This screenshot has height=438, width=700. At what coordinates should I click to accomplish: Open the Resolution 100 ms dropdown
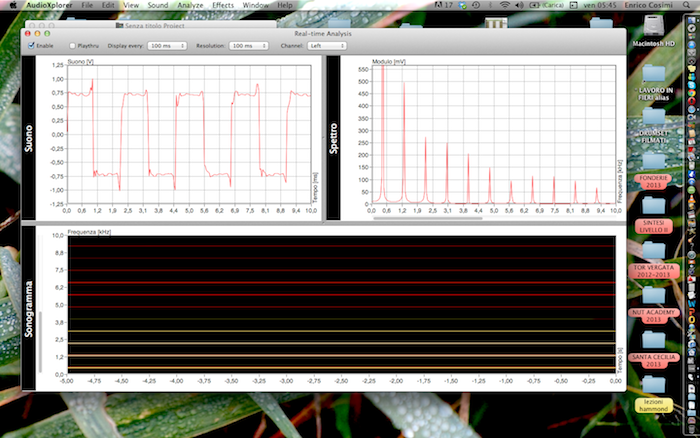coord(249,46)
